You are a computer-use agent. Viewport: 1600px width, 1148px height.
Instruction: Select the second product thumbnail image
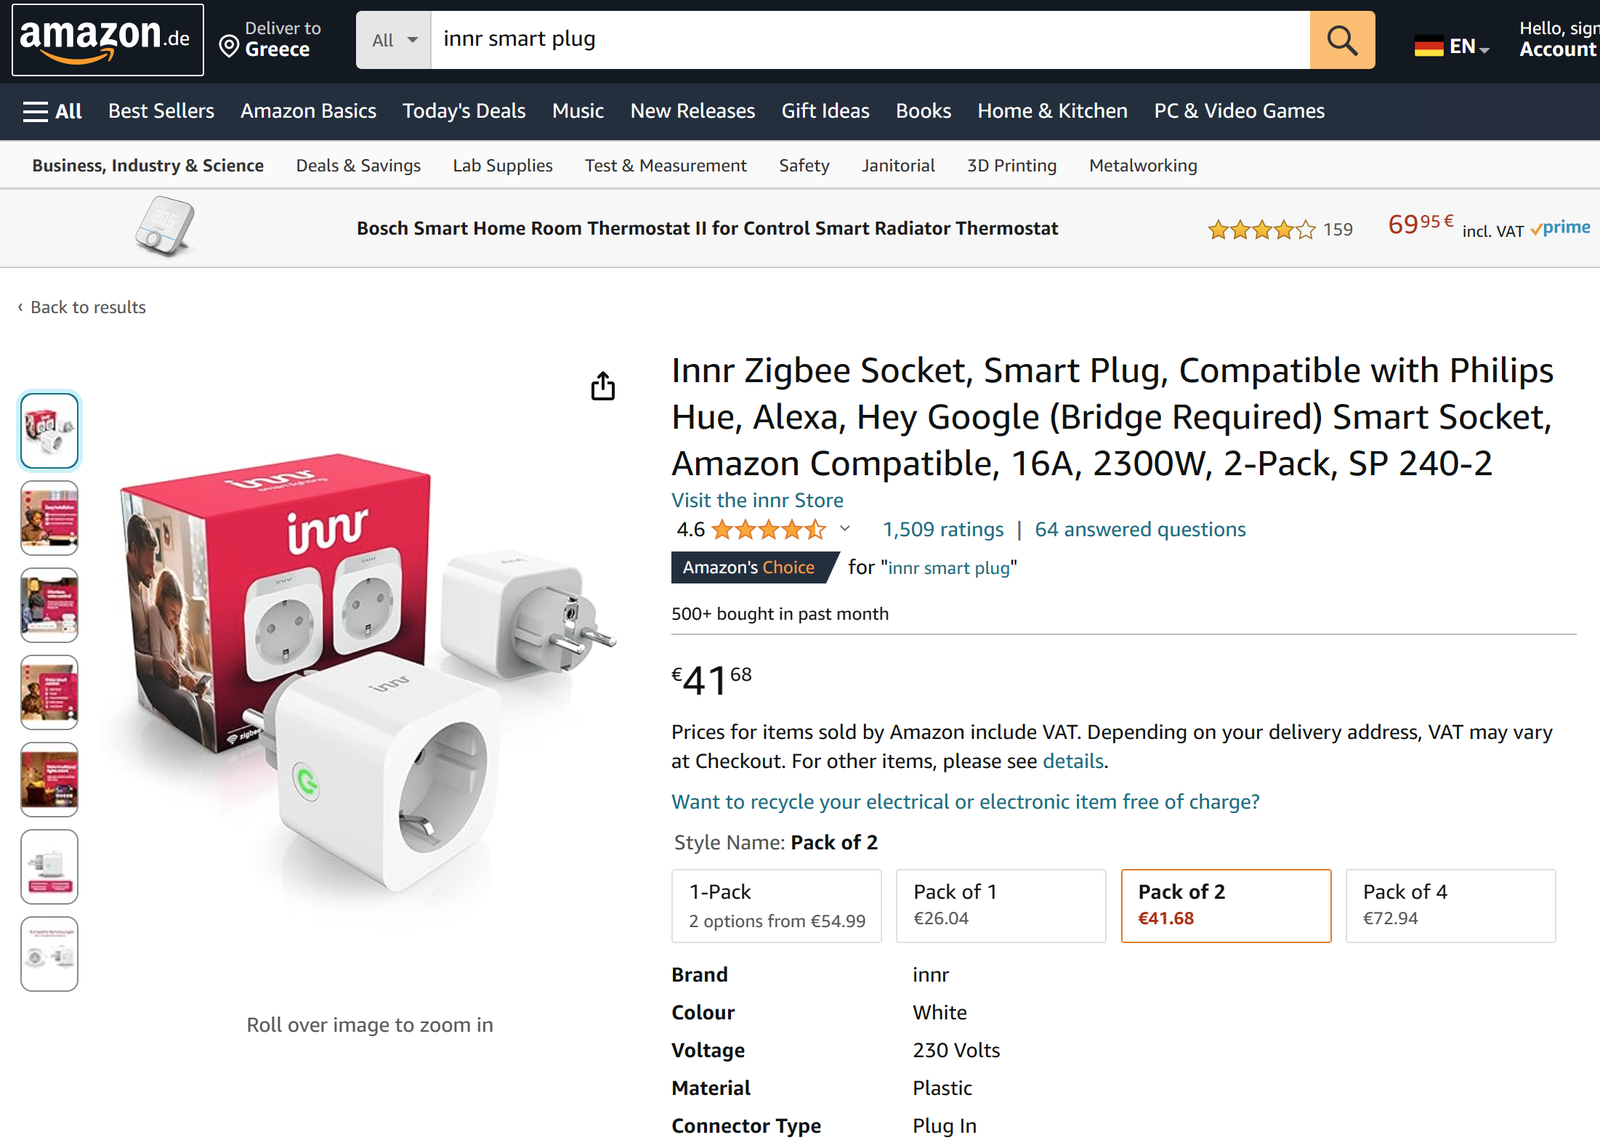(49, 517)
